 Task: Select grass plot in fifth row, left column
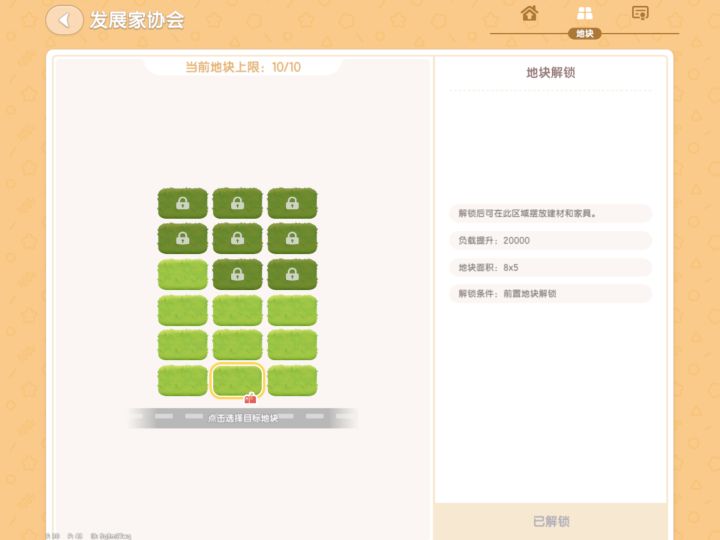pos(183,344)
